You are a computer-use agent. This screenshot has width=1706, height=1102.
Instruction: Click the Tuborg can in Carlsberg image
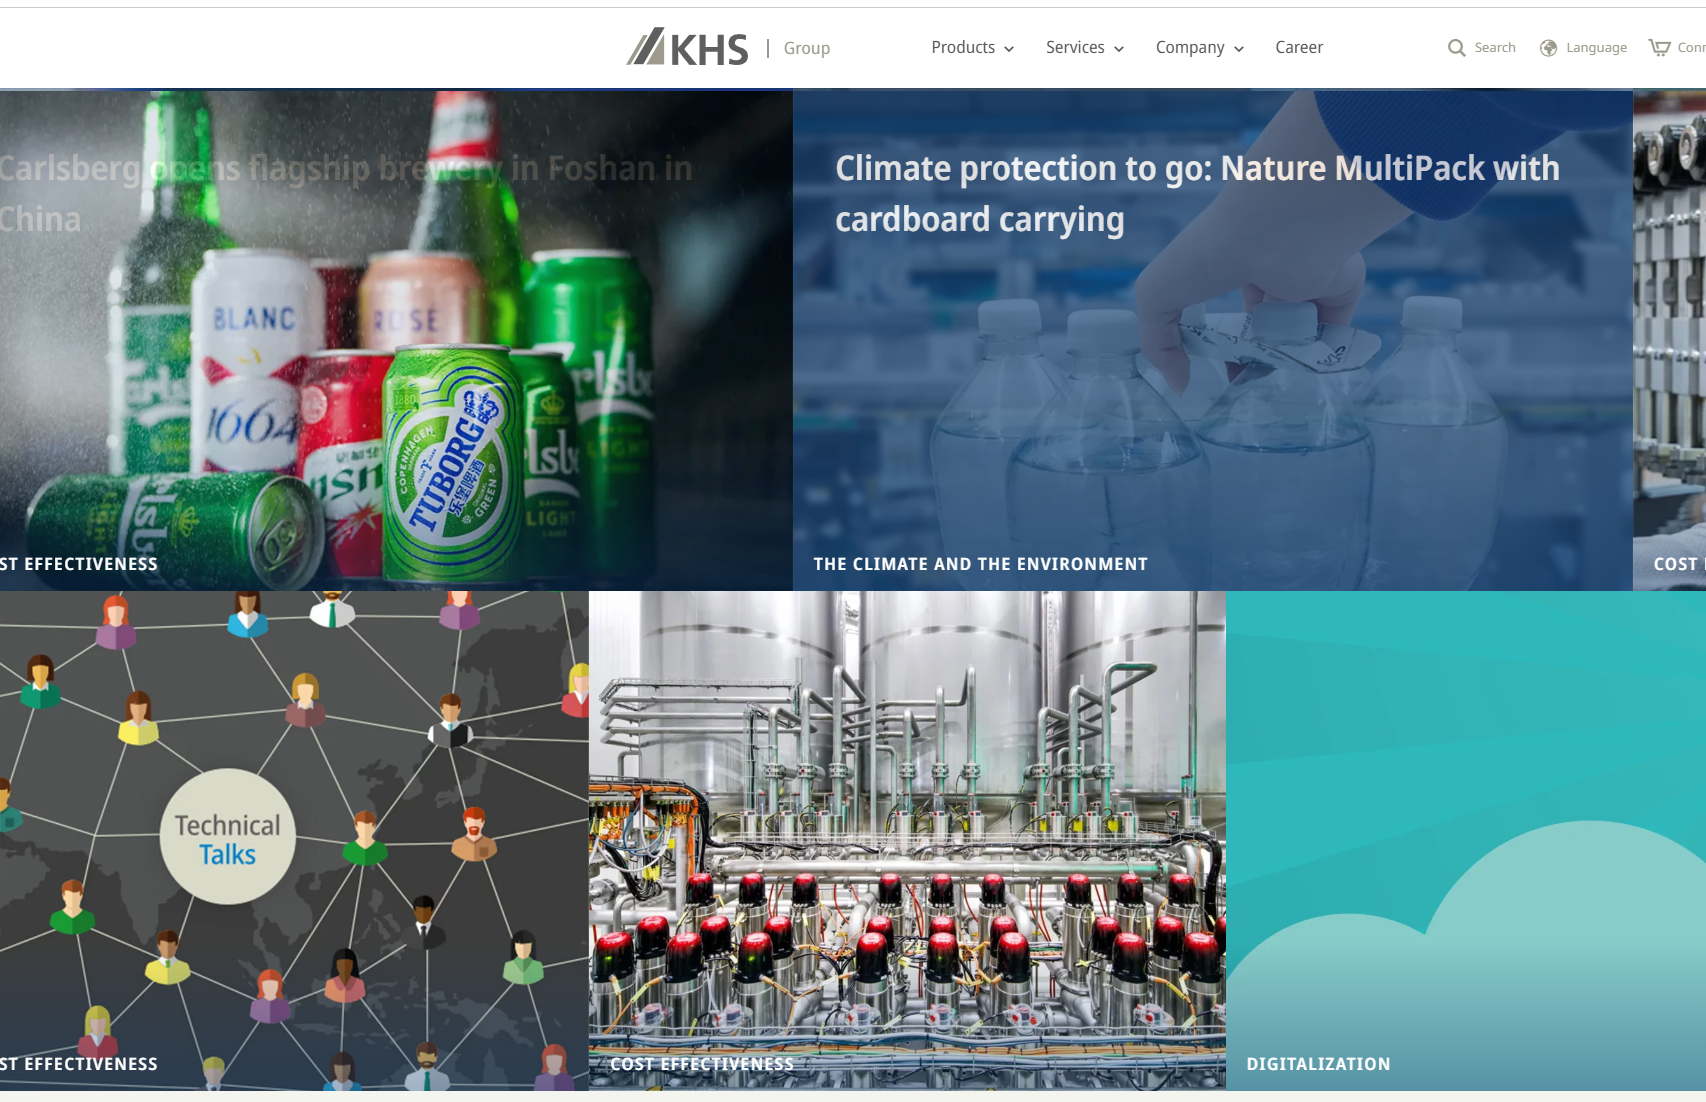(x=452, y=460)
